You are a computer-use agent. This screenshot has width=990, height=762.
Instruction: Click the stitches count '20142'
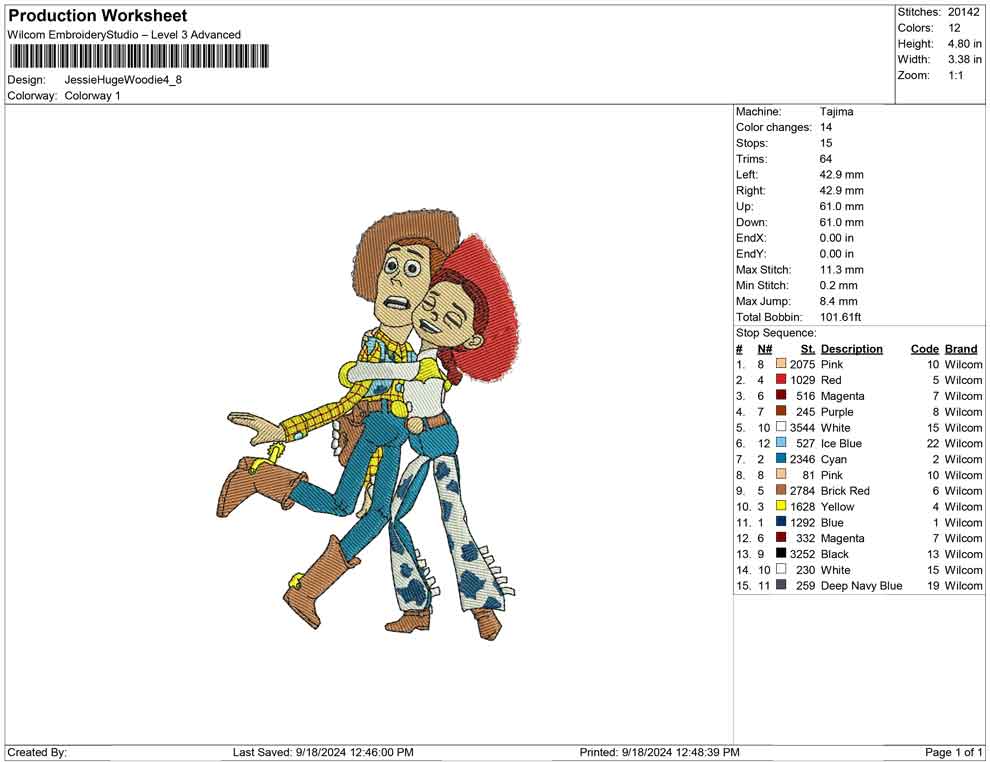(x=964, y=12)
